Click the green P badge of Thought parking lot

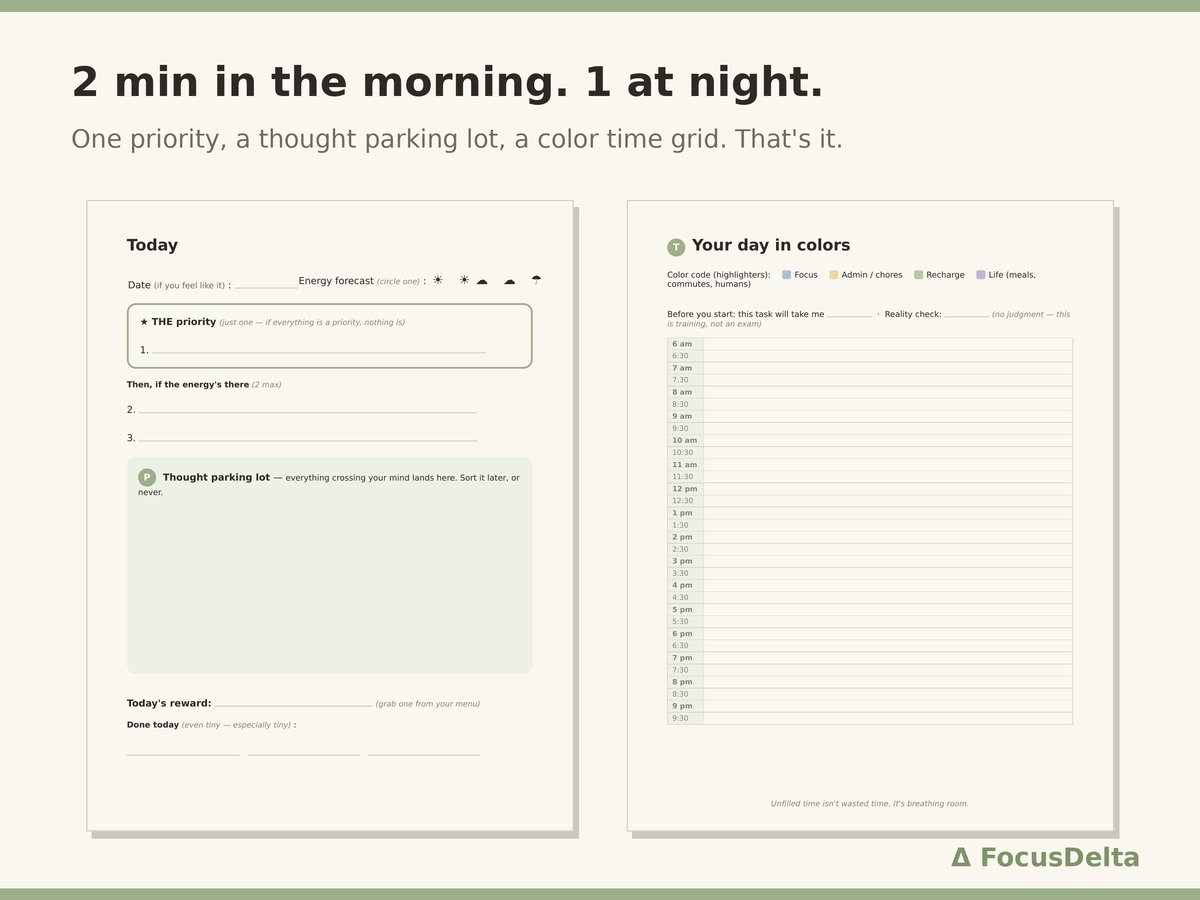point(147,478)
